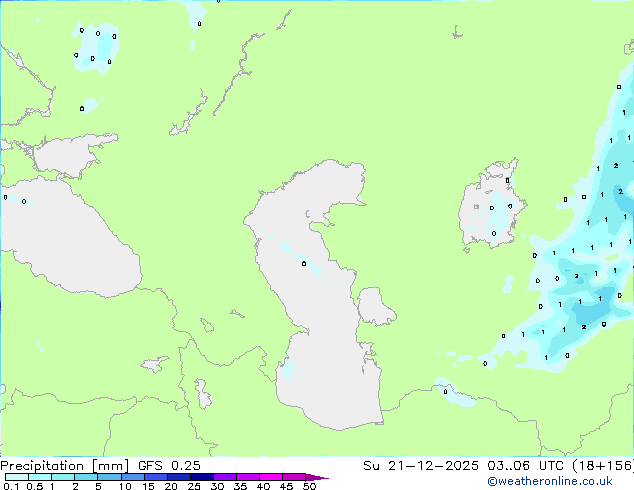
Task: Click the Aral Sea water body
Action: coord(490,210)
